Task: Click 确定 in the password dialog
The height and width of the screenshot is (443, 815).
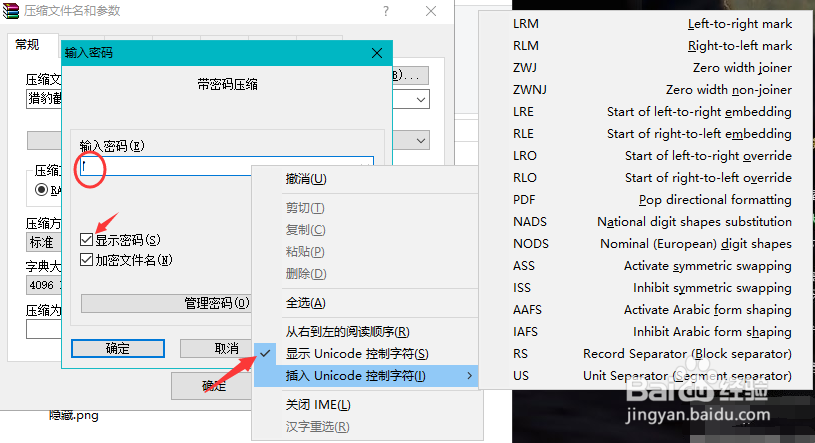Action: (118, 348)
